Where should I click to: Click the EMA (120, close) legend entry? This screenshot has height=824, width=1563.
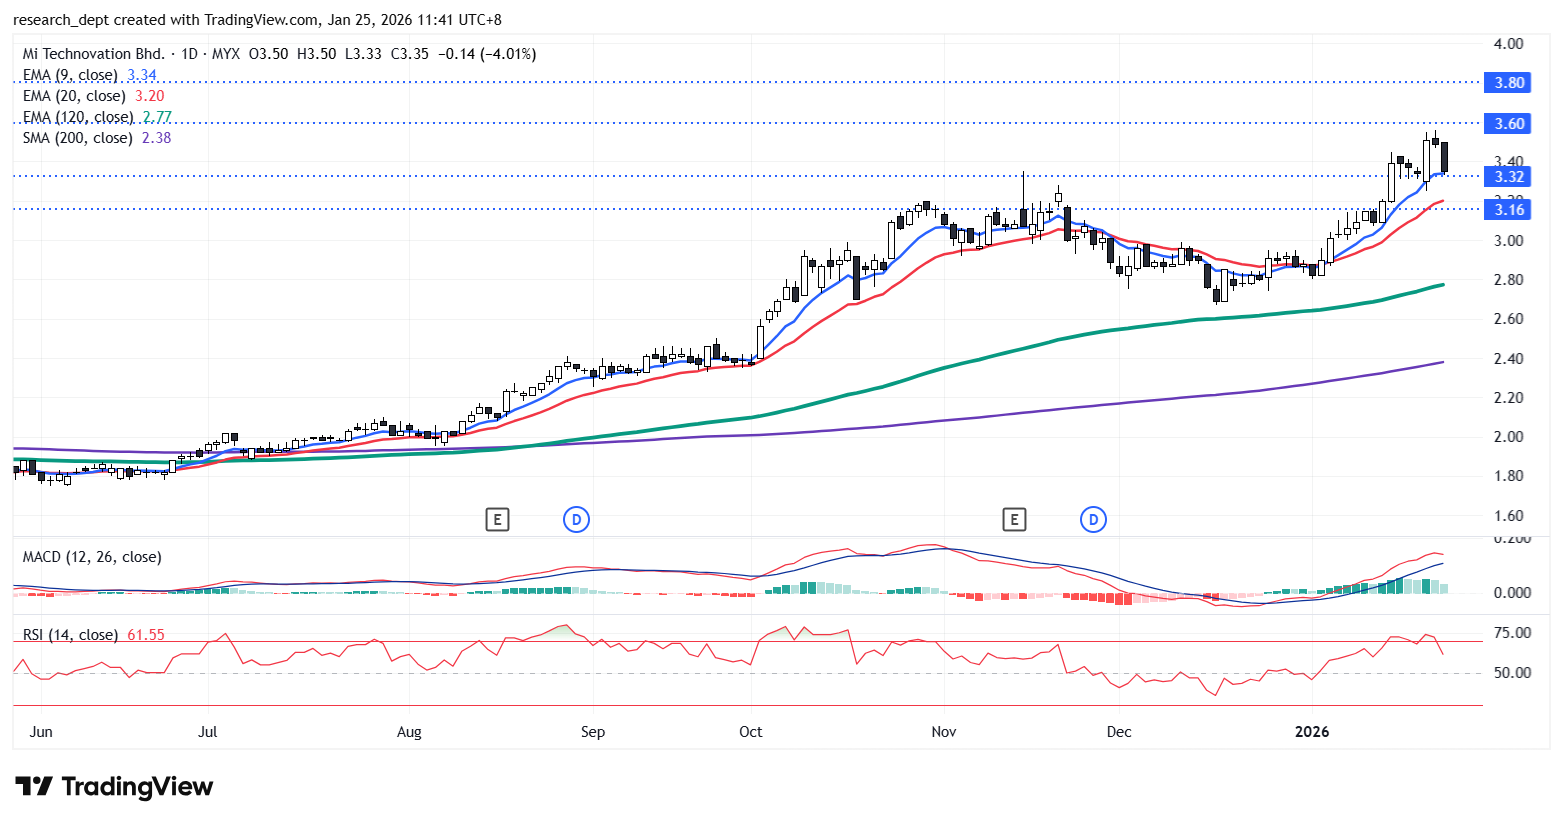78,117
